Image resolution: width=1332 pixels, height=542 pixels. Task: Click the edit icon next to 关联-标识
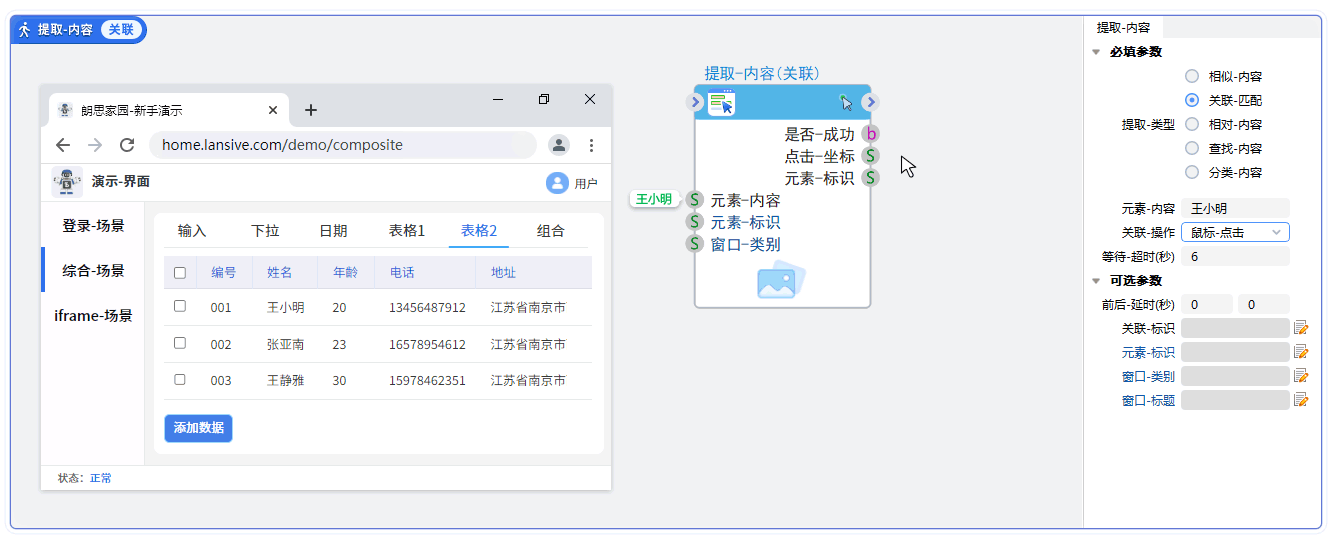(x=1301, y=328)
